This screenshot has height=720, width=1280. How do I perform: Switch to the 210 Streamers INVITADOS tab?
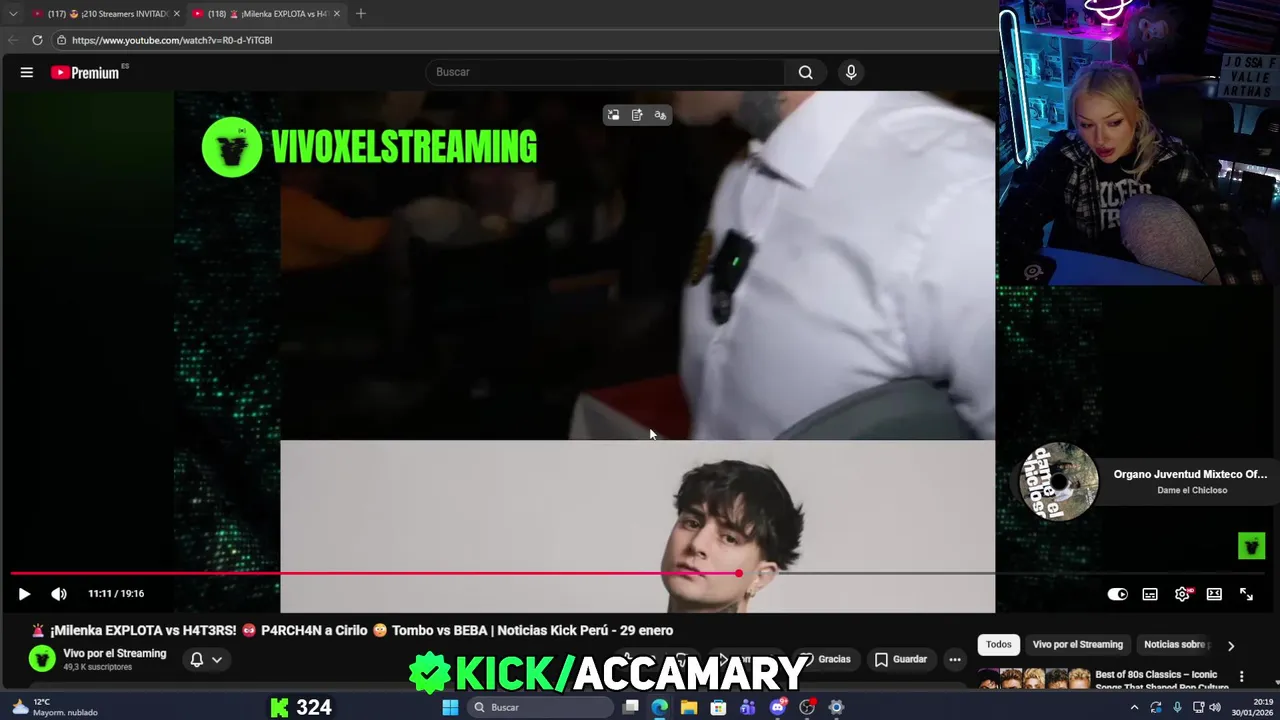click(105, 14)
